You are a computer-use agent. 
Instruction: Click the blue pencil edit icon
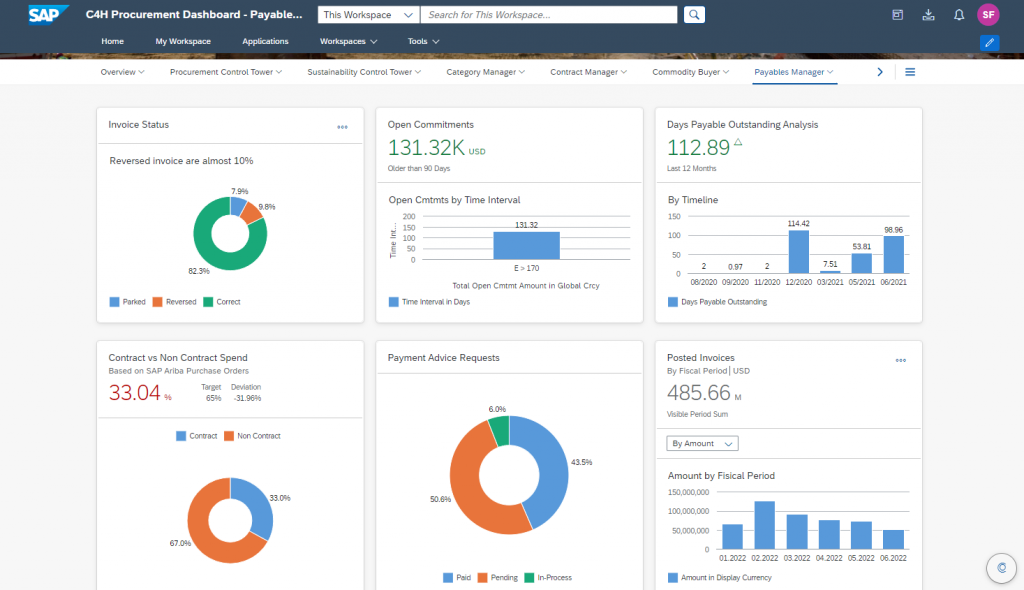[990, 42]
